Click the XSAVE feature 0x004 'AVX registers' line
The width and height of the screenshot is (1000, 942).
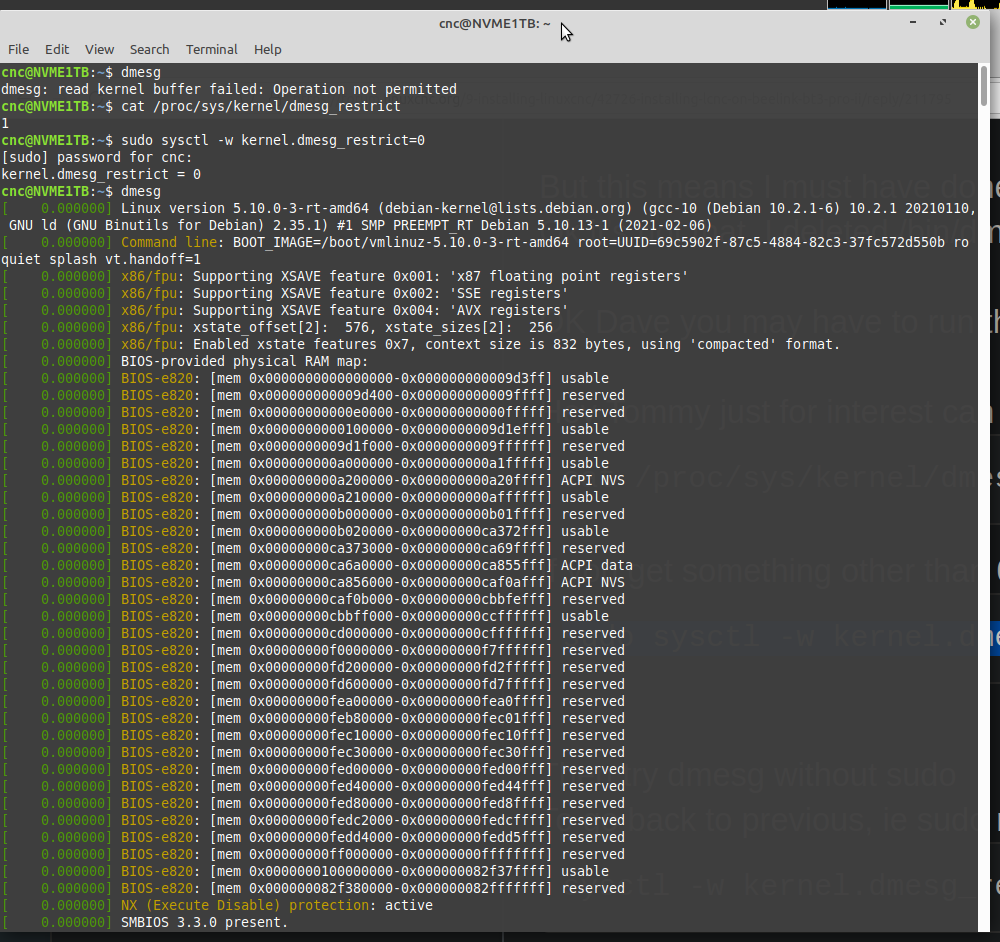point(284,310)
